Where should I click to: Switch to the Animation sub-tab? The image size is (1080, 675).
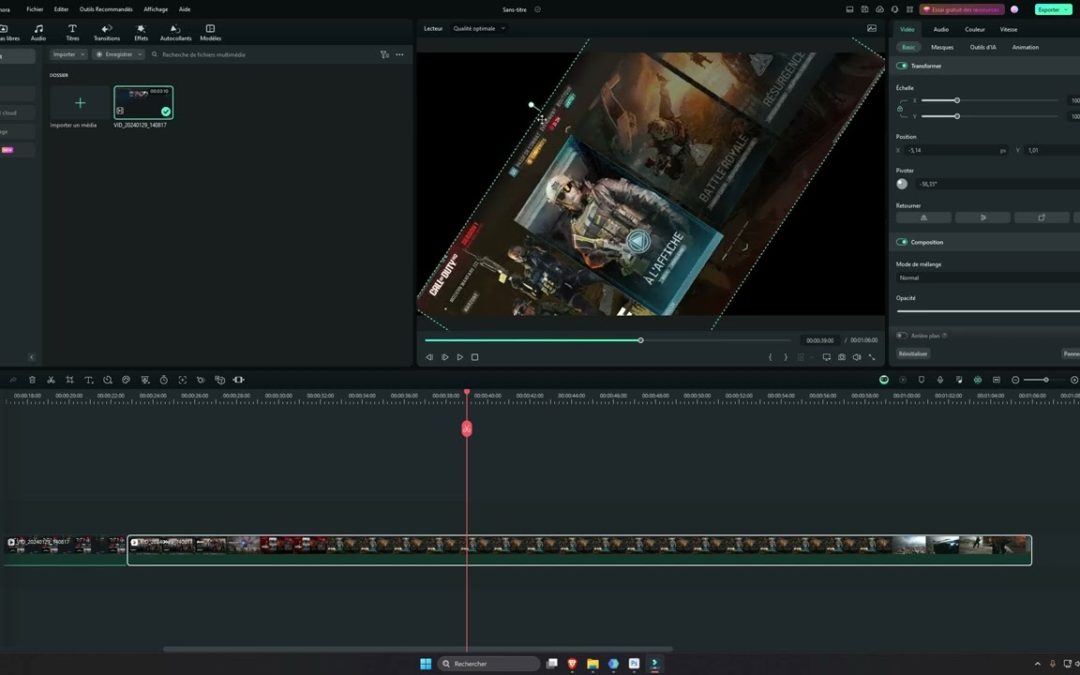(x=1026, y=48)
